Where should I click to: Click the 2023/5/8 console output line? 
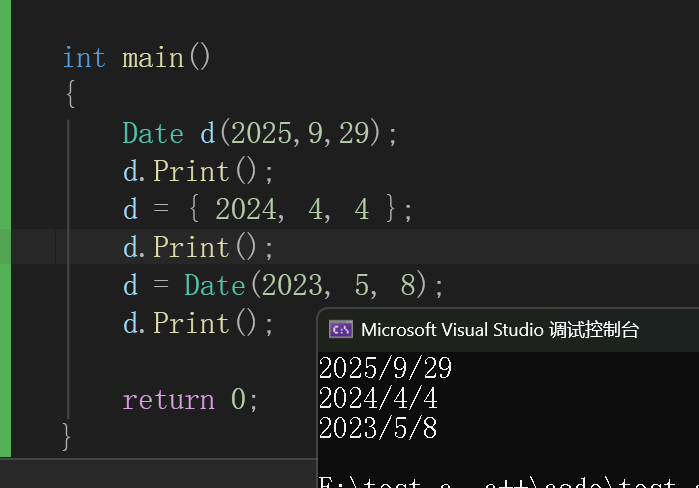(378, 428)
